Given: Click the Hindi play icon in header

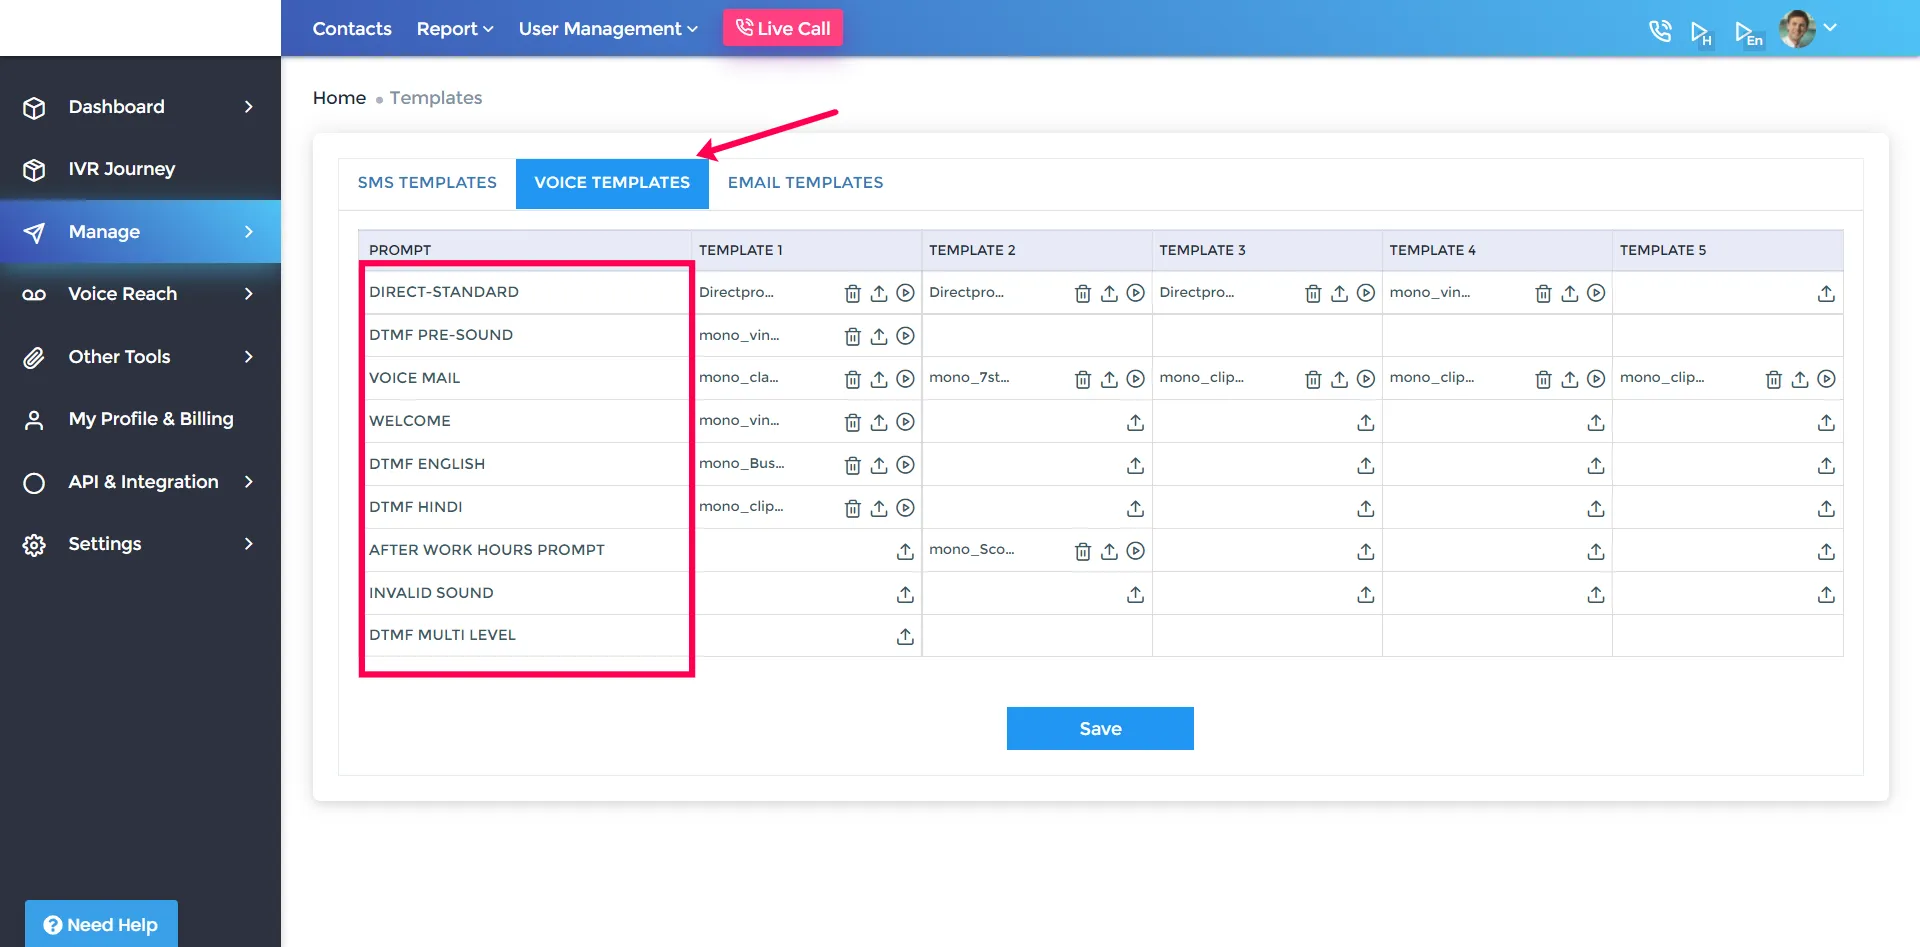Looking at the screenshot, I should pos(1701,33).
